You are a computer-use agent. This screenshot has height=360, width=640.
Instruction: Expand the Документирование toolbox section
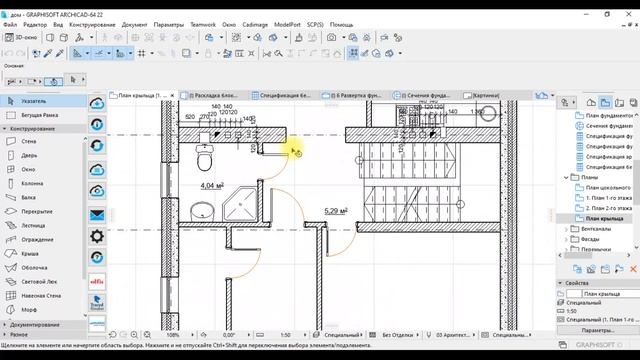[x=4, y=324]
